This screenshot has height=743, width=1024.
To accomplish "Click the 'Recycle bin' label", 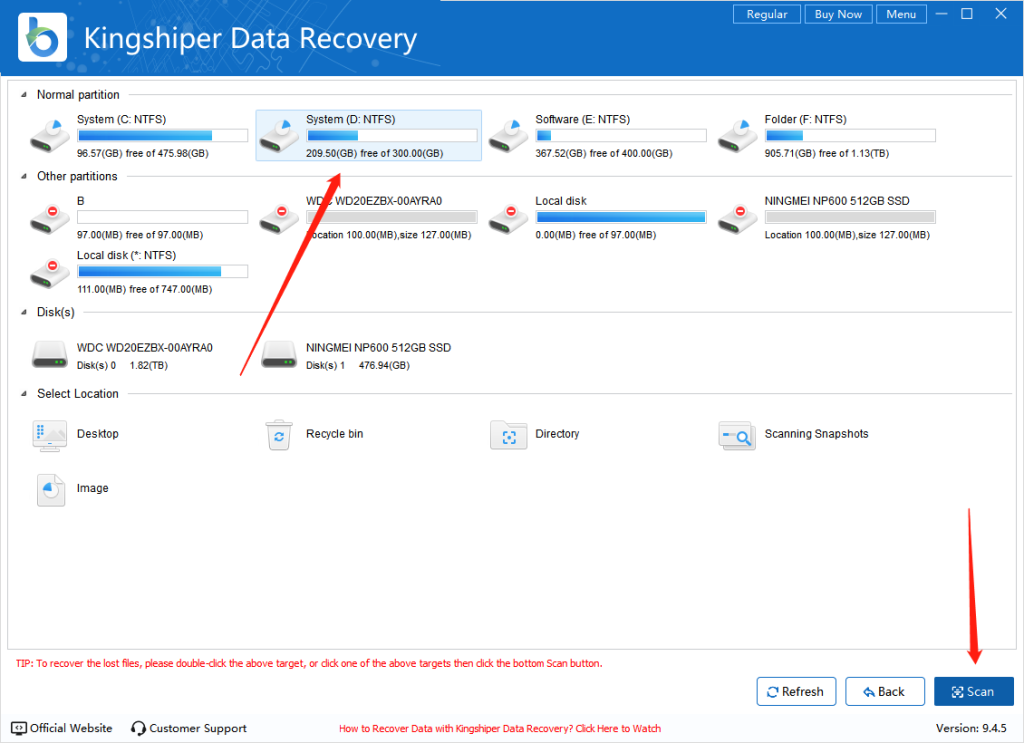I will (334, 434).
